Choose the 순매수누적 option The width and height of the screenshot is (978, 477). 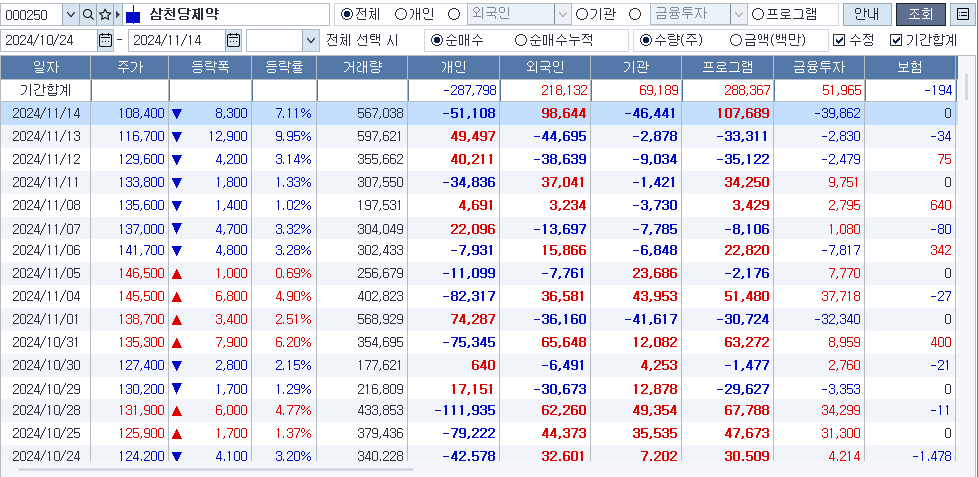click(520, 41)
